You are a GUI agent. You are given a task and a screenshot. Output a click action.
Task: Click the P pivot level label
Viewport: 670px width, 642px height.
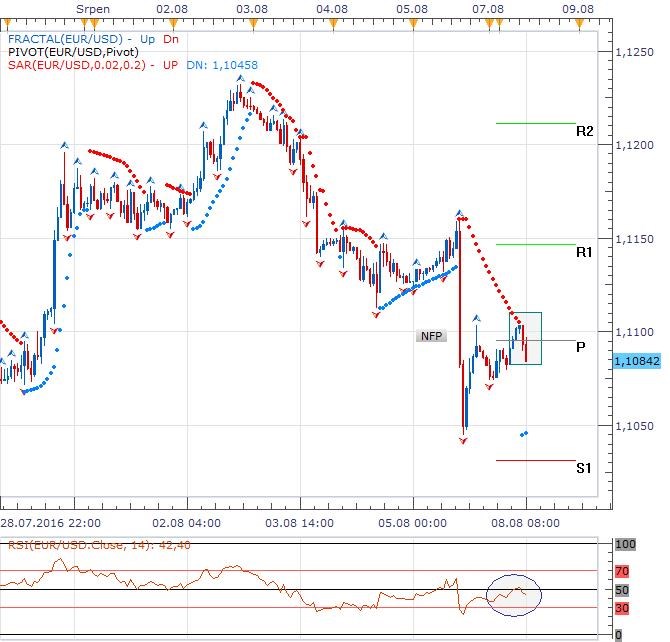pos(581,347)
